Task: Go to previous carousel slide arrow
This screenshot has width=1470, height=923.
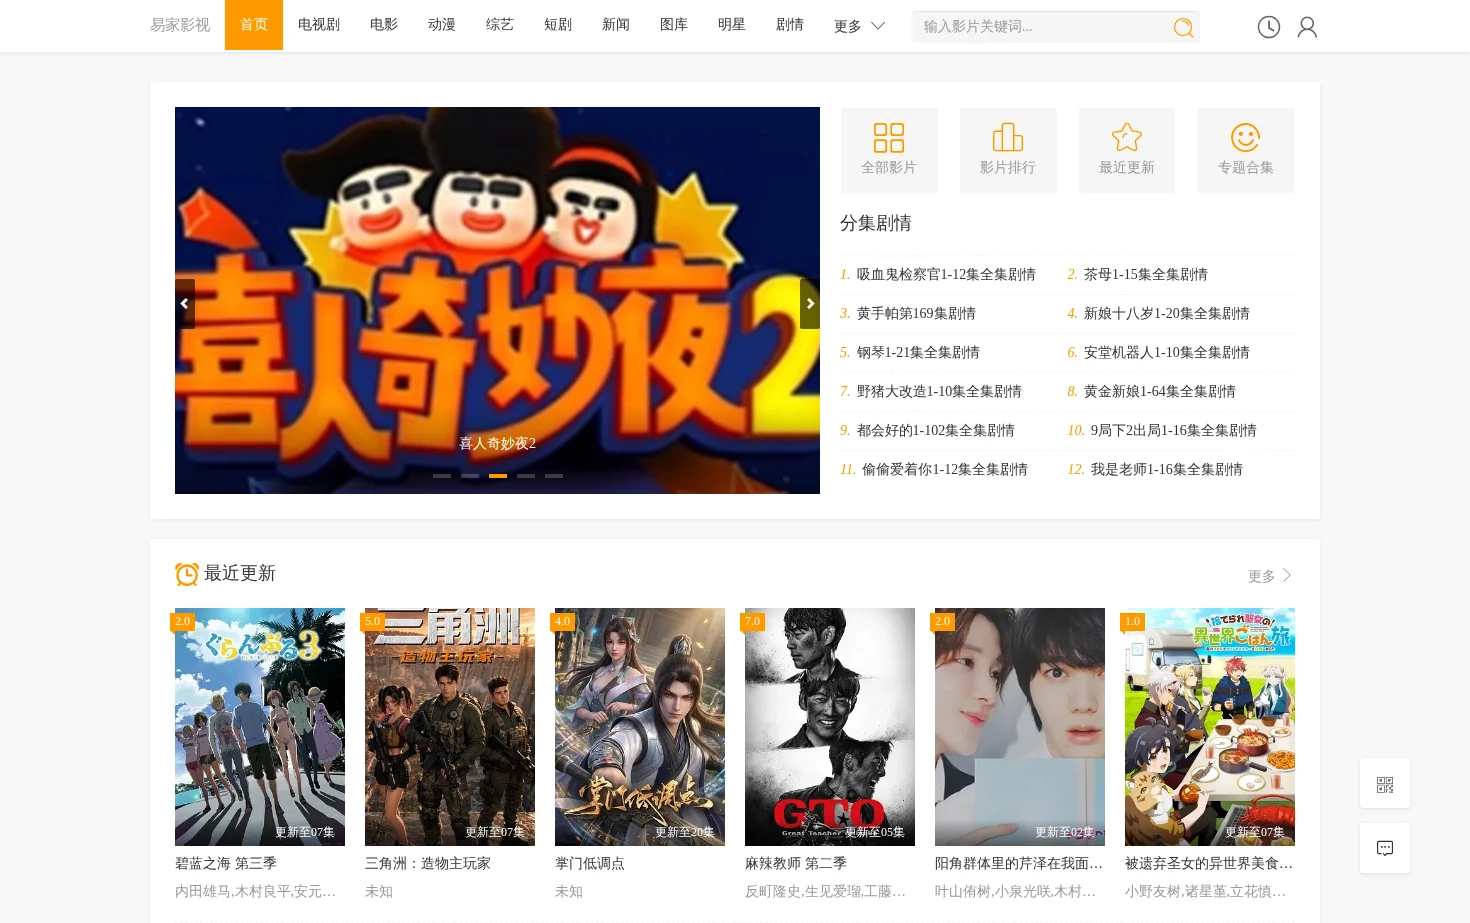Action: coord(185,304)
